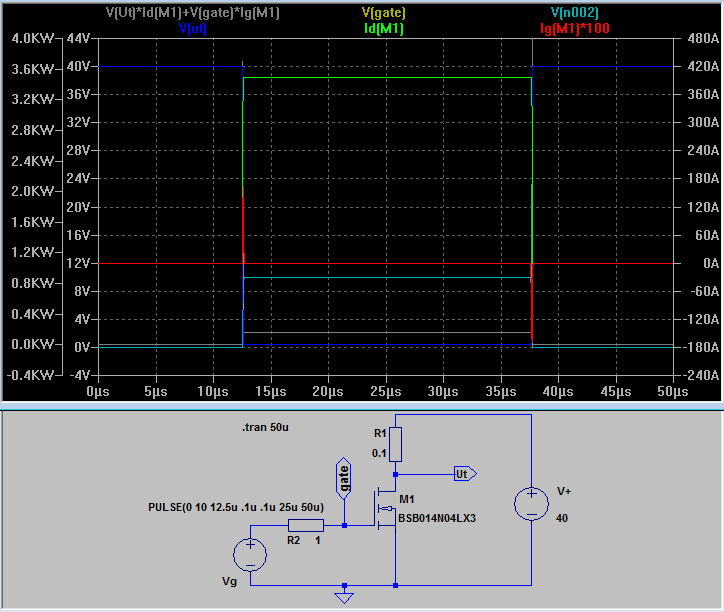This screenshot has height=612, width=724.
Task: Select the Id(M1) green trace label
Action: pyautogui.click(x=384, y=29)
